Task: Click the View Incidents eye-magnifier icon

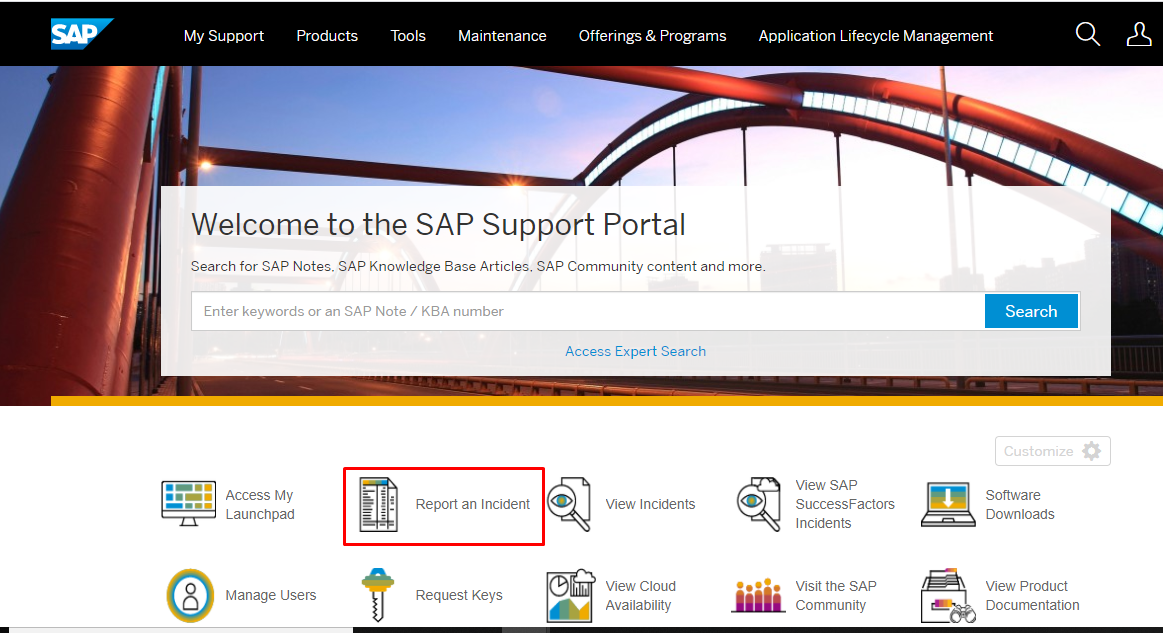Action: (x=569, y=505)
